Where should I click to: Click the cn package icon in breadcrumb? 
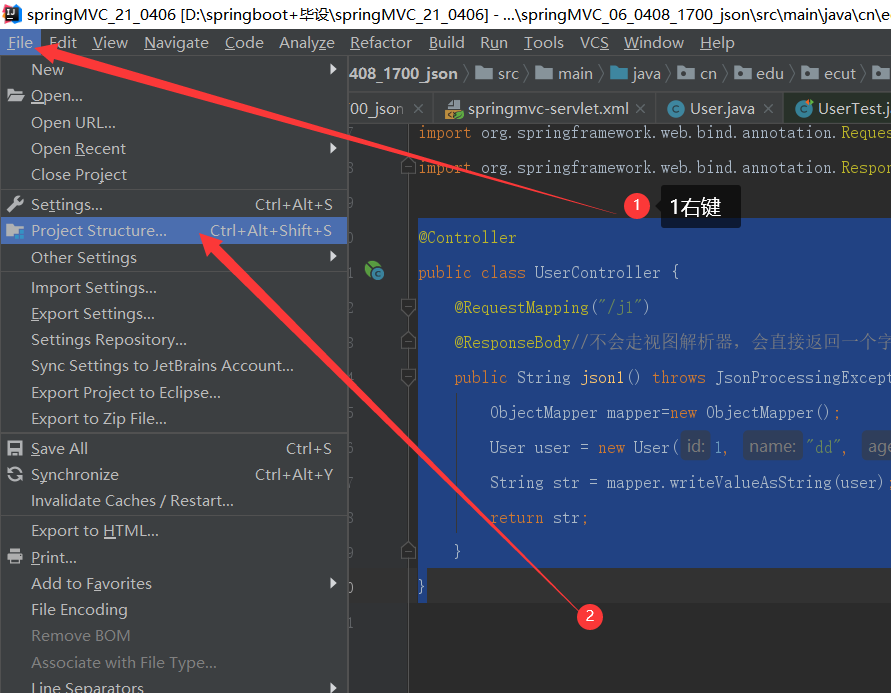coord(686,73)
